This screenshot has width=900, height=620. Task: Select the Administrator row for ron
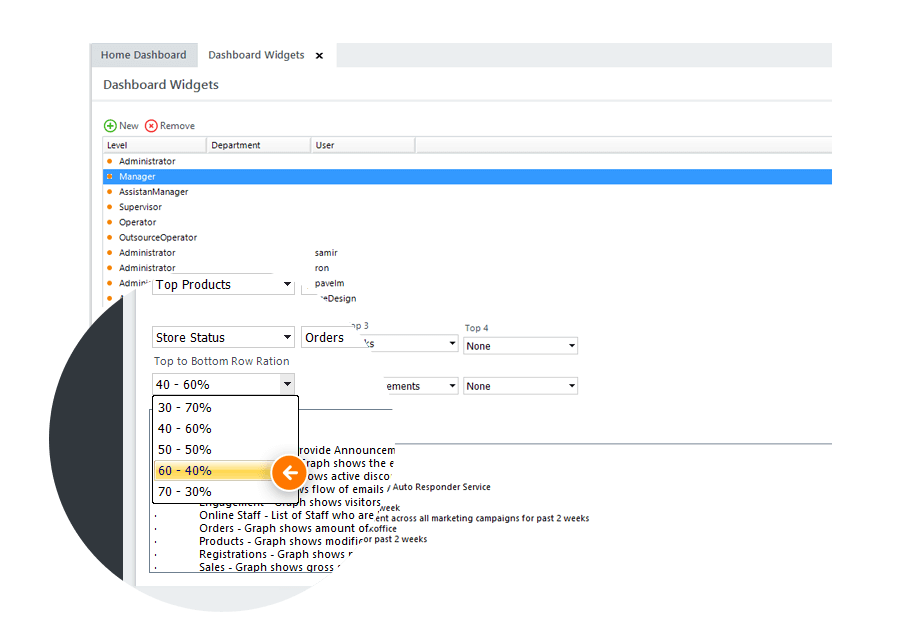[467, 268]
